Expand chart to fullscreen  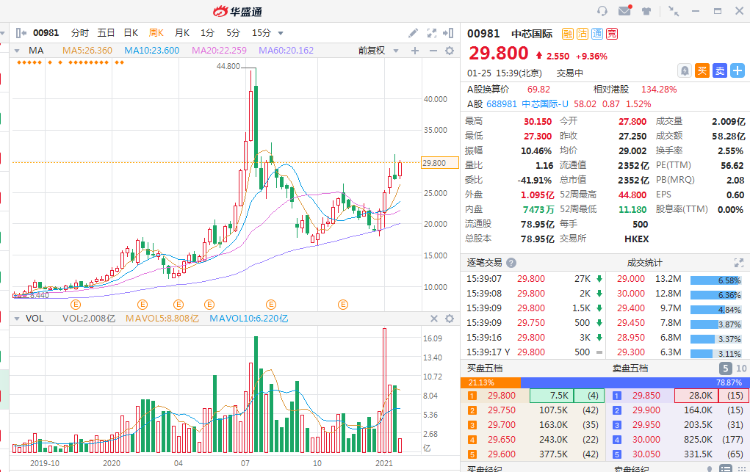pos(431,33)
